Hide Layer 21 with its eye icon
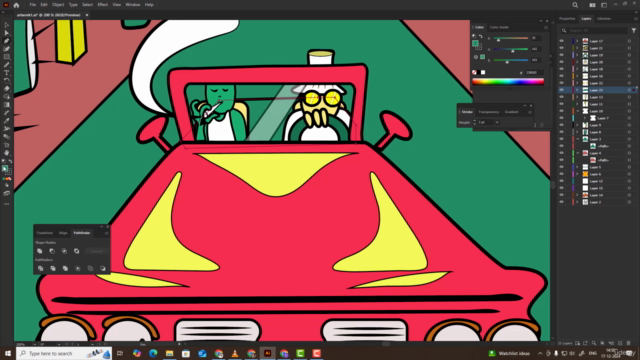This screenshot has height=360, width=640. click(562, 48)
